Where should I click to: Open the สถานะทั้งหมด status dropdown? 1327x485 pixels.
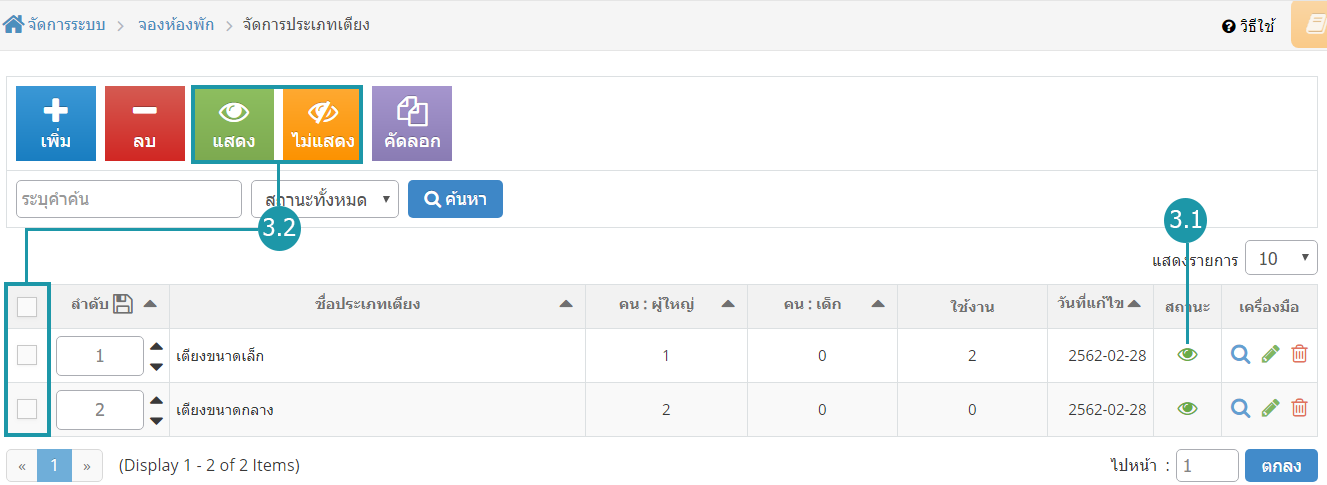pos(324,199)
